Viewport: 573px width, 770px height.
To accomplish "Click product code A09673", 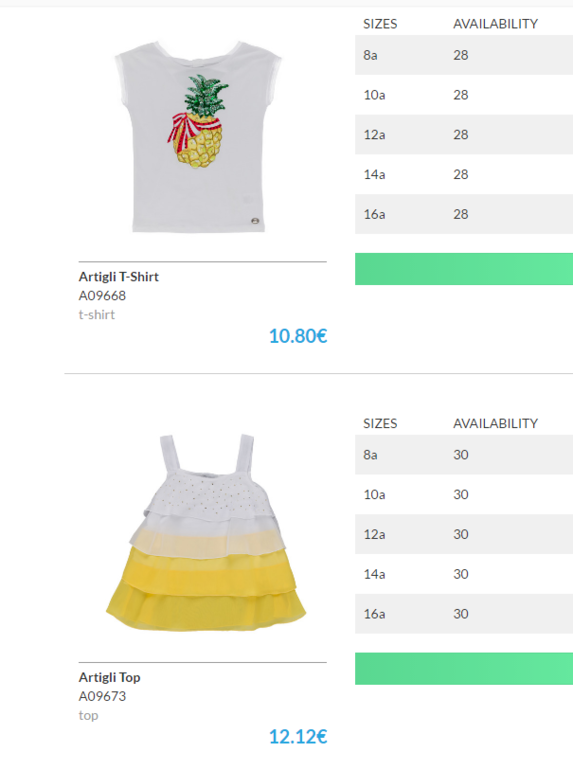I will pyautogui.click(x=102, y=696).
